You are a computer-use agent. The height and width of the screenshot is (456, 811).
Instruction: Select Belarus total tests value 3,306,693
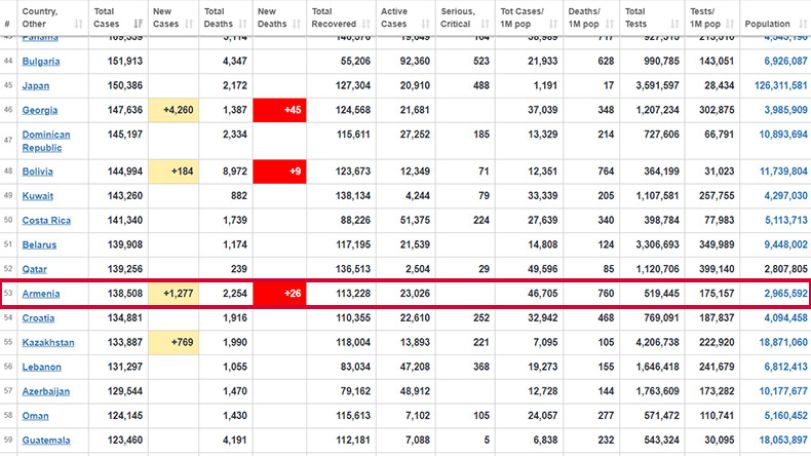coord(657,244)
